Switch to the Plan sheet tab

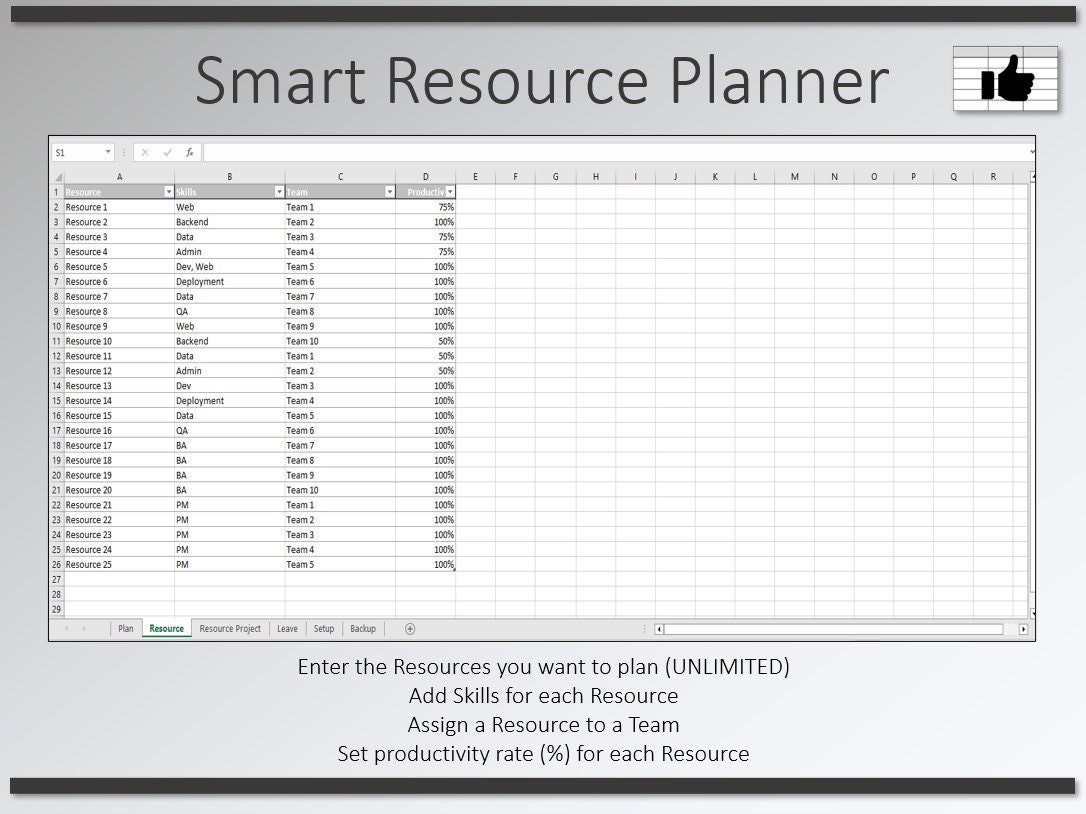tap(126, 628)
